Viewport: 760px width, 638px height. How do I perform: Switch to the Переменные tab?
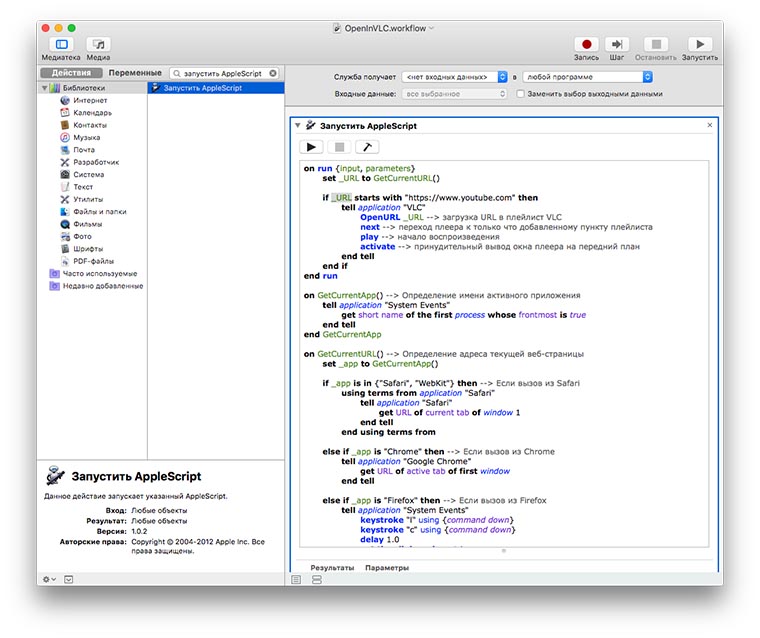(135, 73)
